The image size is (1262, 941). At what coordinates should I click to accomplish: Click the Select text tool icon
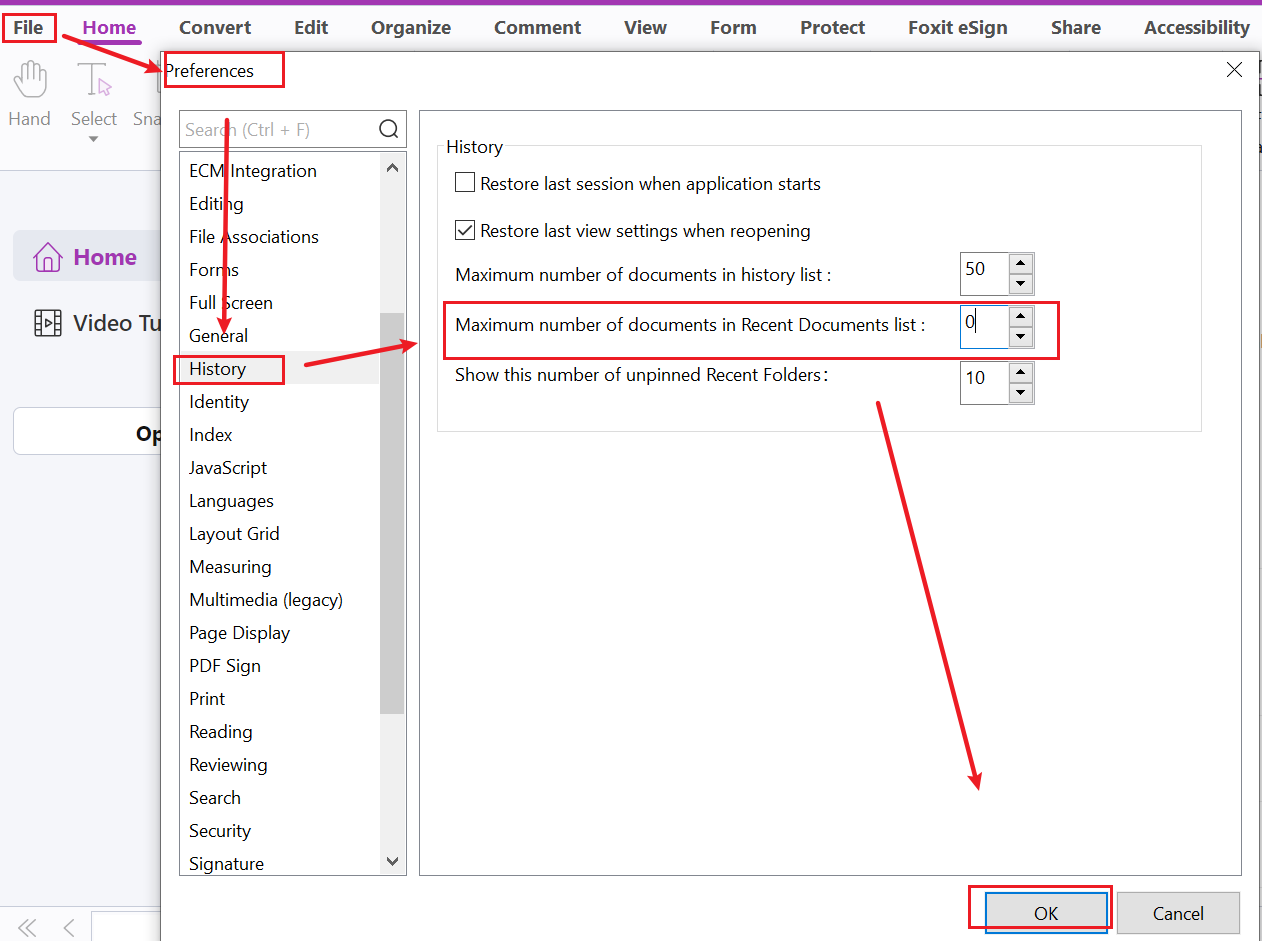(94, 79)
